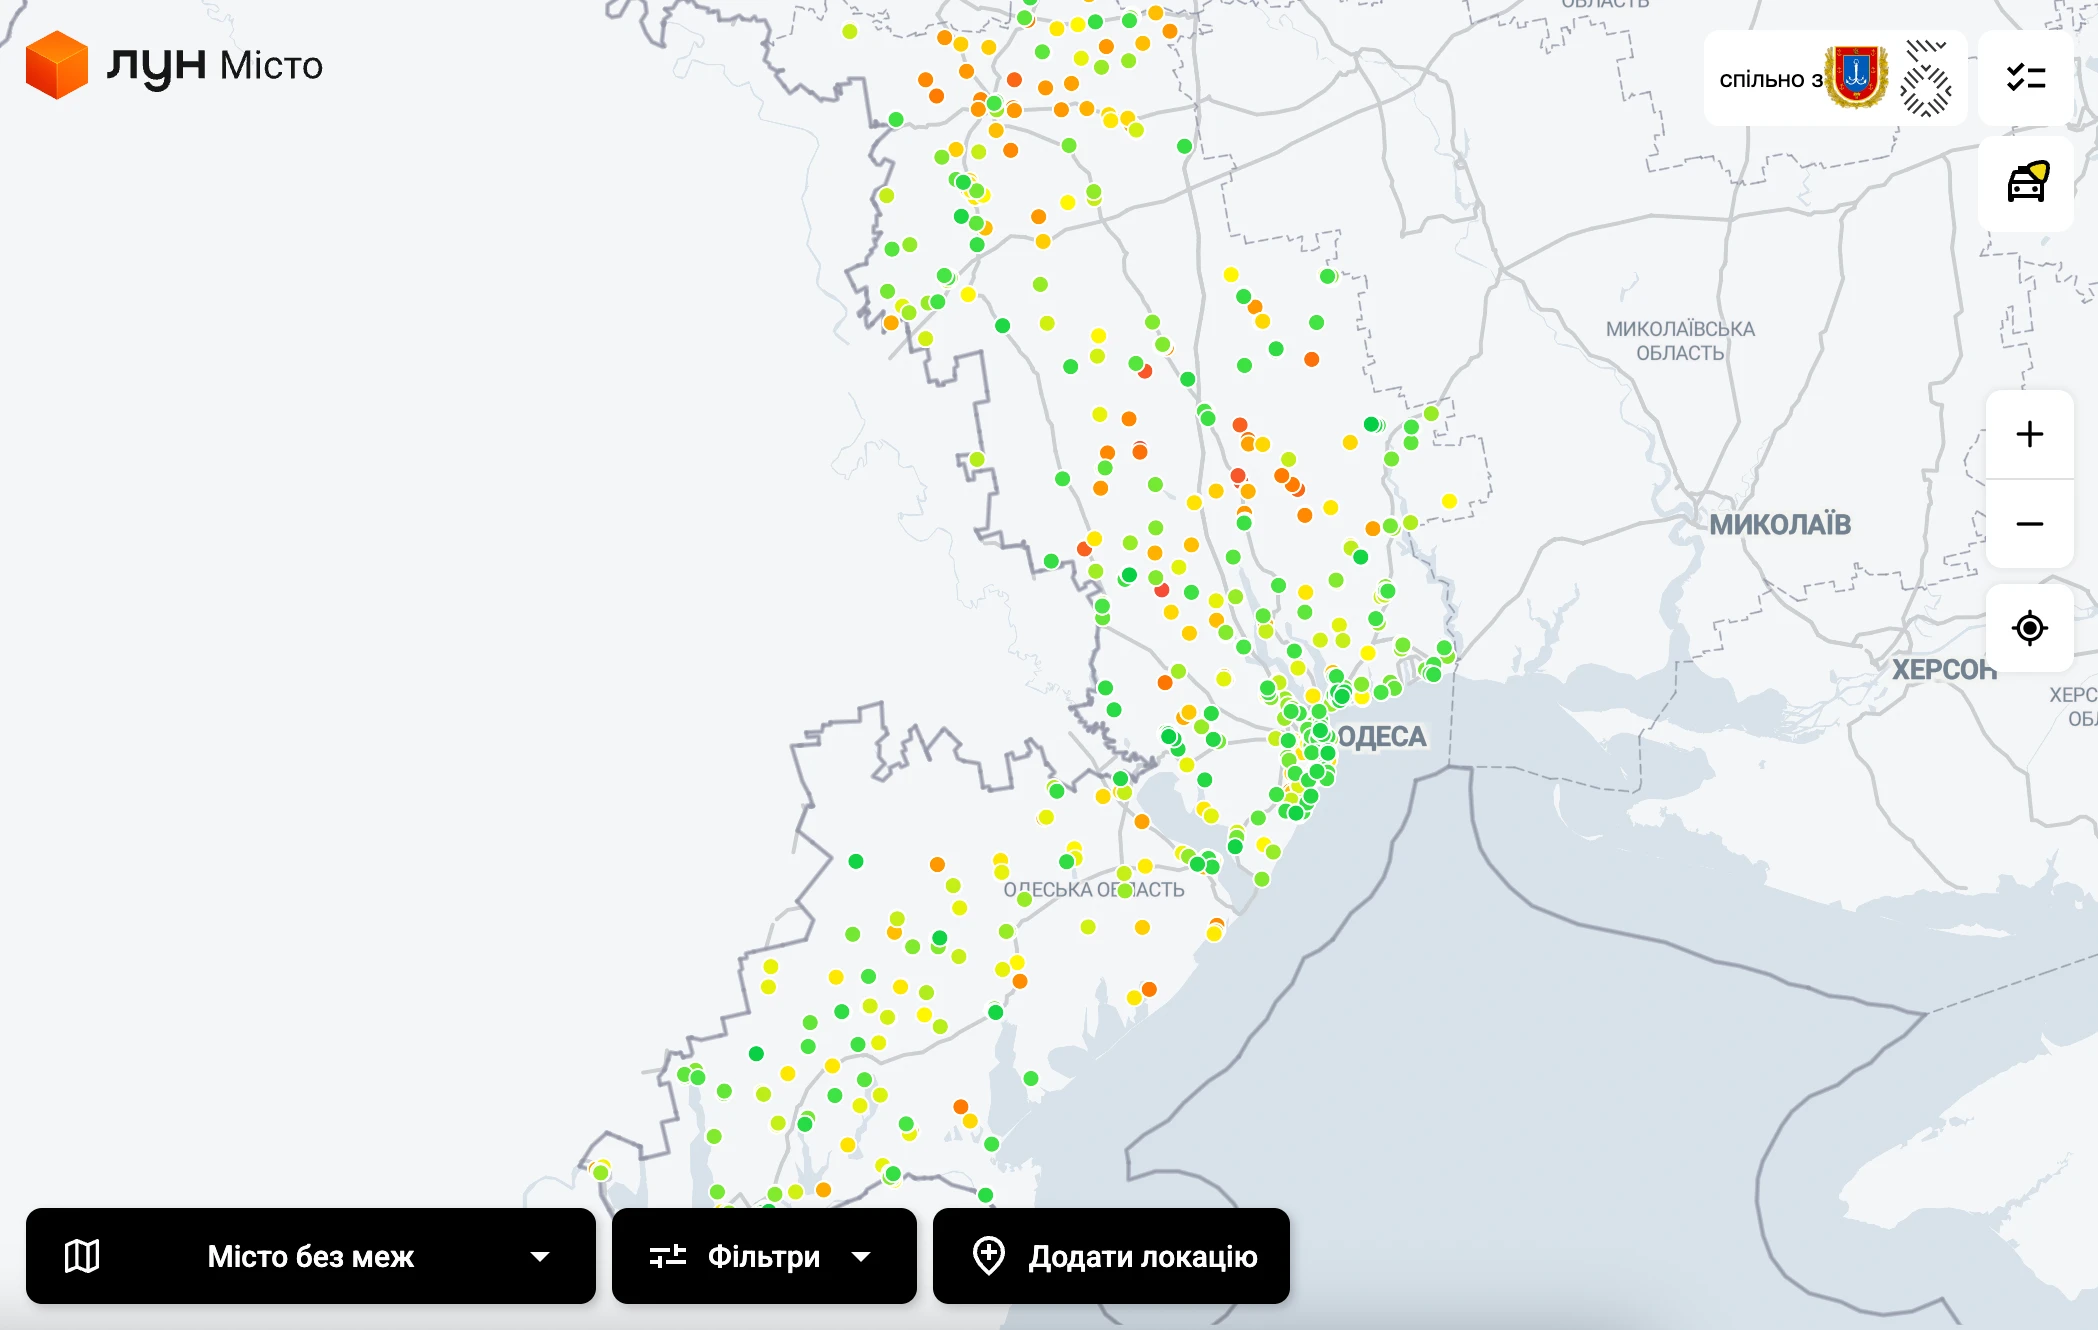Click the МИКОЛАЇВСЬКА ОБЛАСТЬ region label

pyautogui.click(x=1680, y=341)
